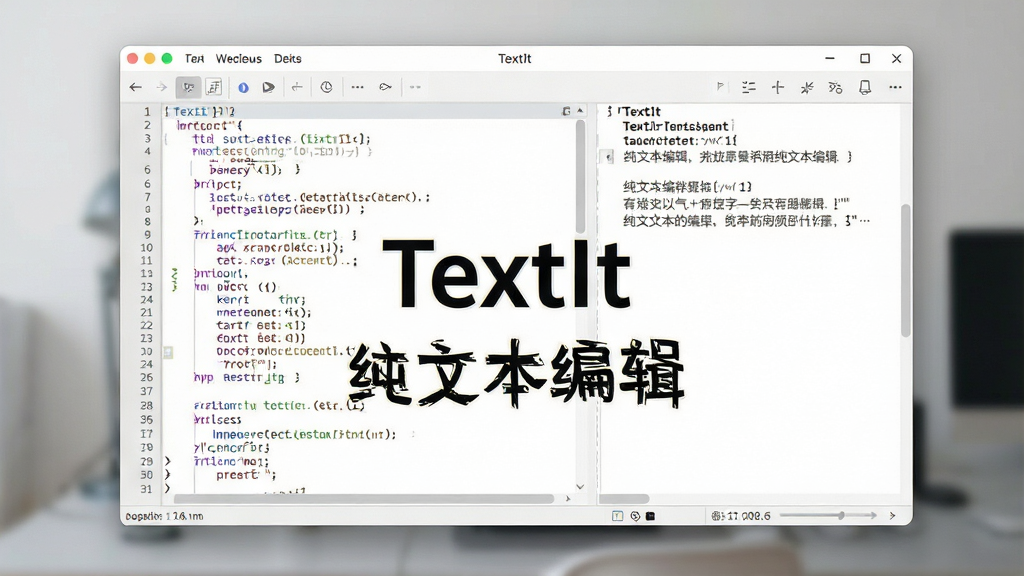Click the editor's vertical scrollbar down arrow
Screen dimensions: 1024x576
pyautogui.click(x=580, y=487)
